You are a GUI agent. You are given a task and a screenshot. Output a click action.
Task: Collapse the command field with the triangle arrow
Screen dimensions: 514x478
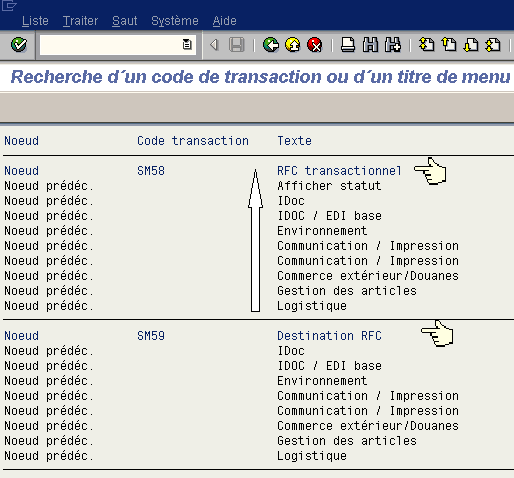click(214, 45)
